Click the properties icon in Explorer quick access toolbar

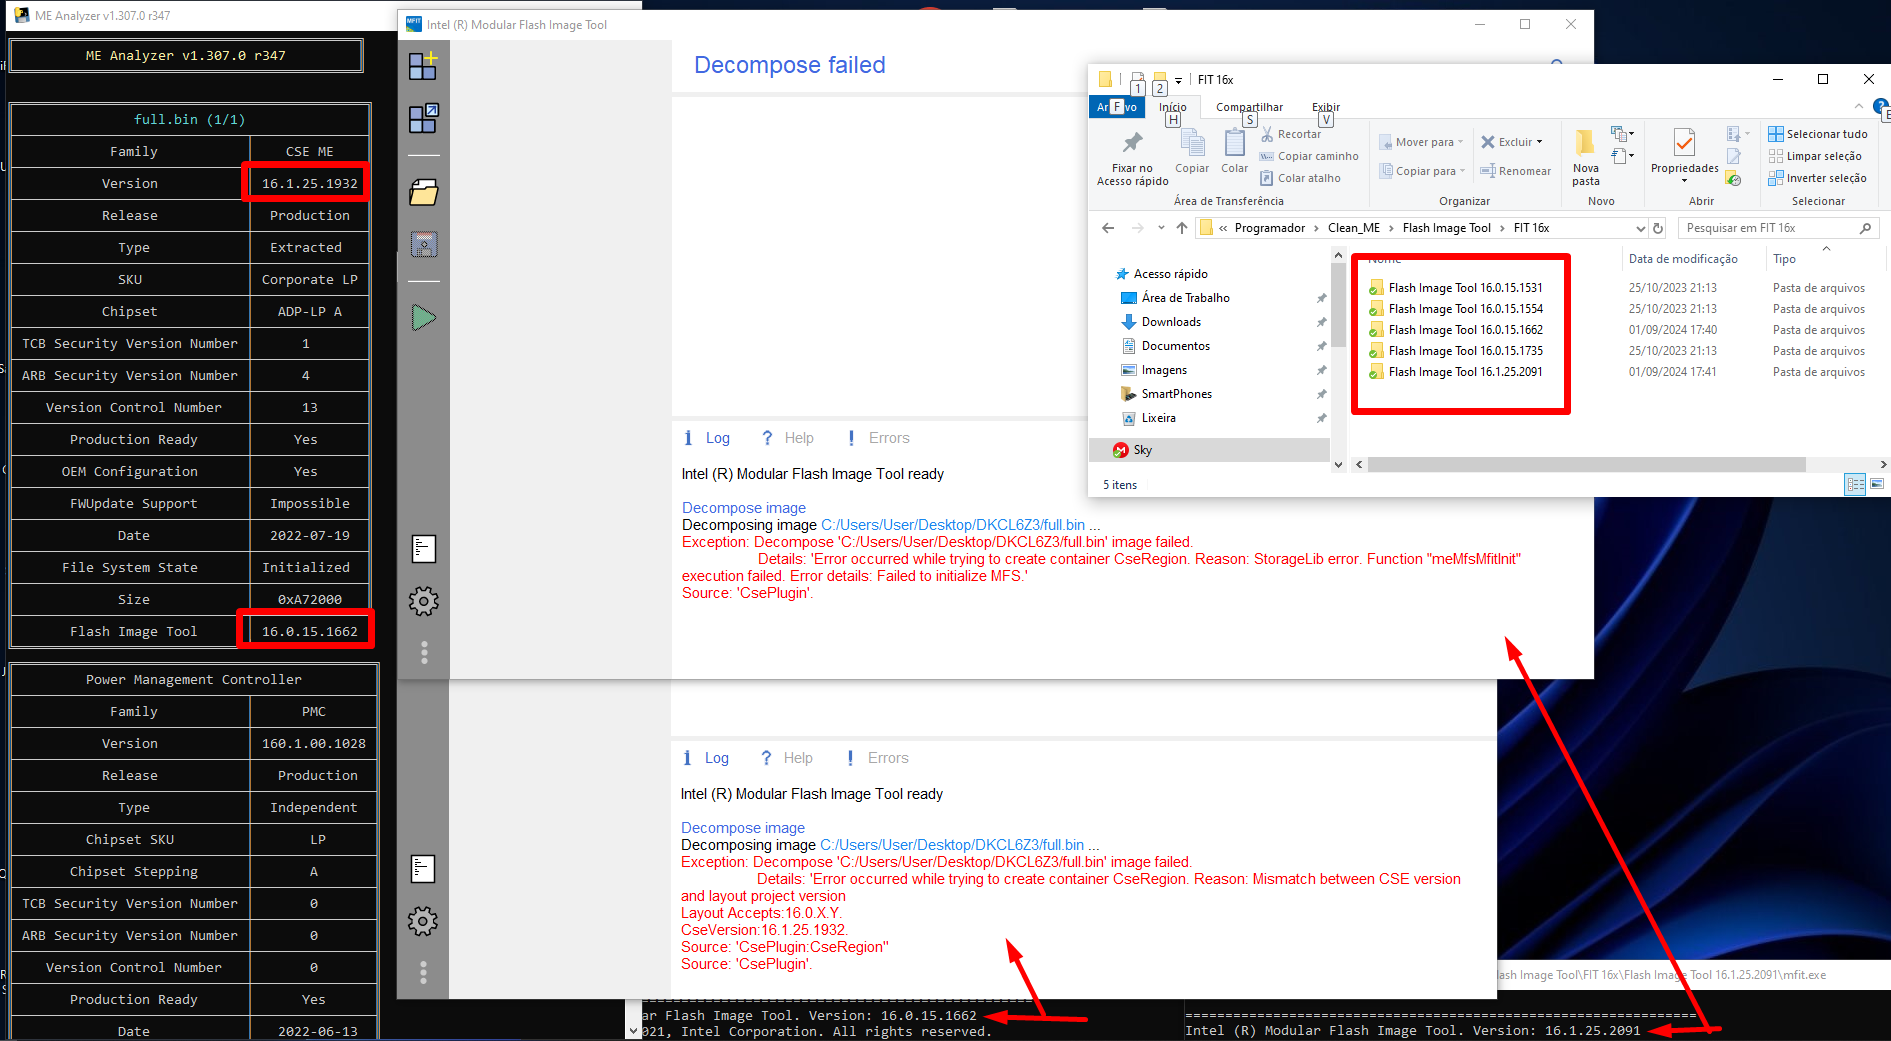1138,81
